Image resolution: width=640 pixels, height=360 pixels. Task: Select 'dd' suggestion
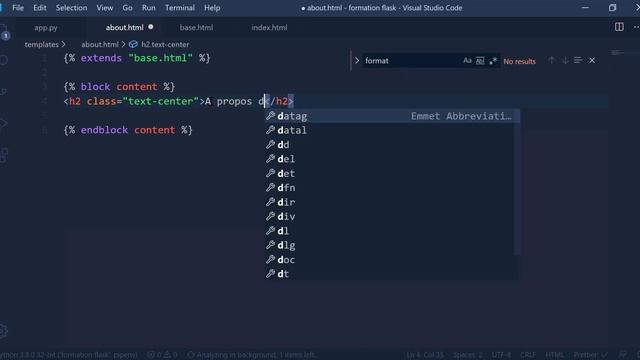click(390, 144)
